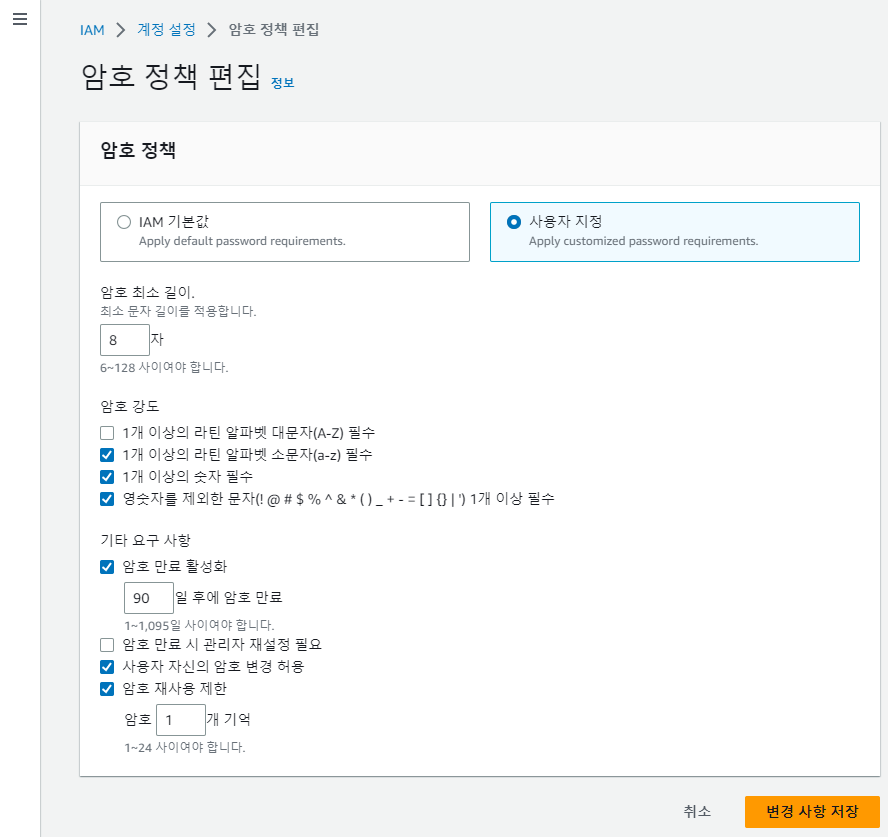
Task: Toggle lowercase letter (a-z) requirement checkbox
Action: click(x=107, y=455)
